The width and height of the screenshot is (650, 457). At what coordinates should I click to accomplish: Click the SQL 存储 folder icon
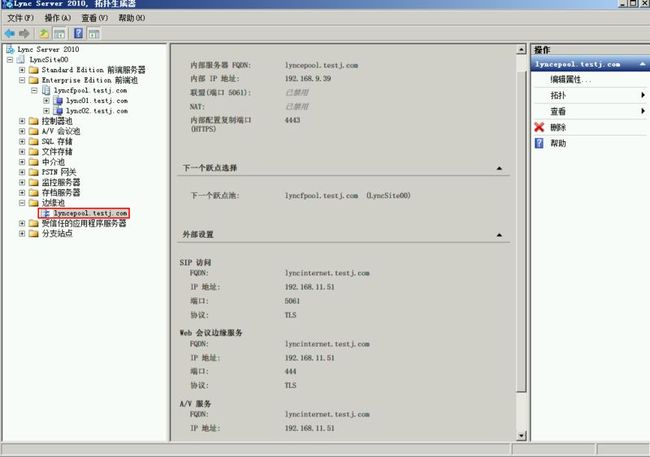coord(34,141)
